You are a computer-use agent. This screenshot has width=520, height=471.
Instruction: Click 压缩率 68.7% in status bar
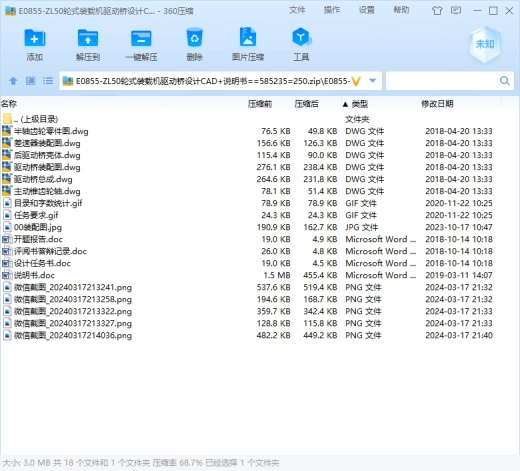(177, 463)
